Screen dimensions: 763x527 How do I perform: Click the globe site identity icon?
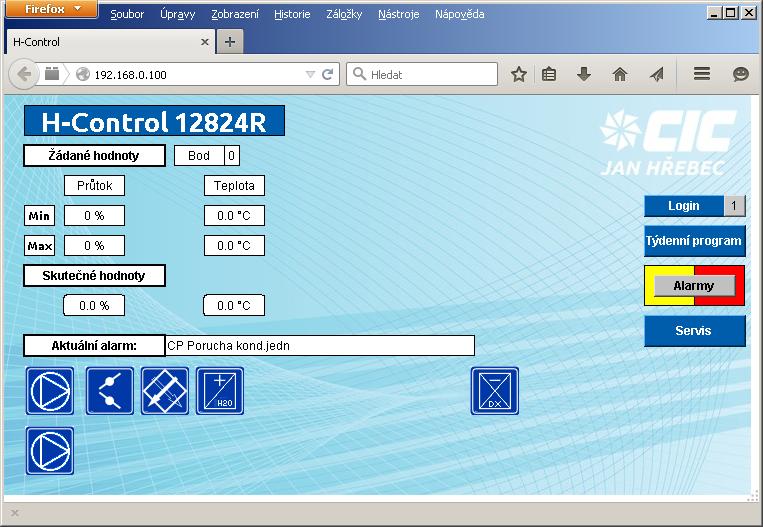click(x=83, y=74)
